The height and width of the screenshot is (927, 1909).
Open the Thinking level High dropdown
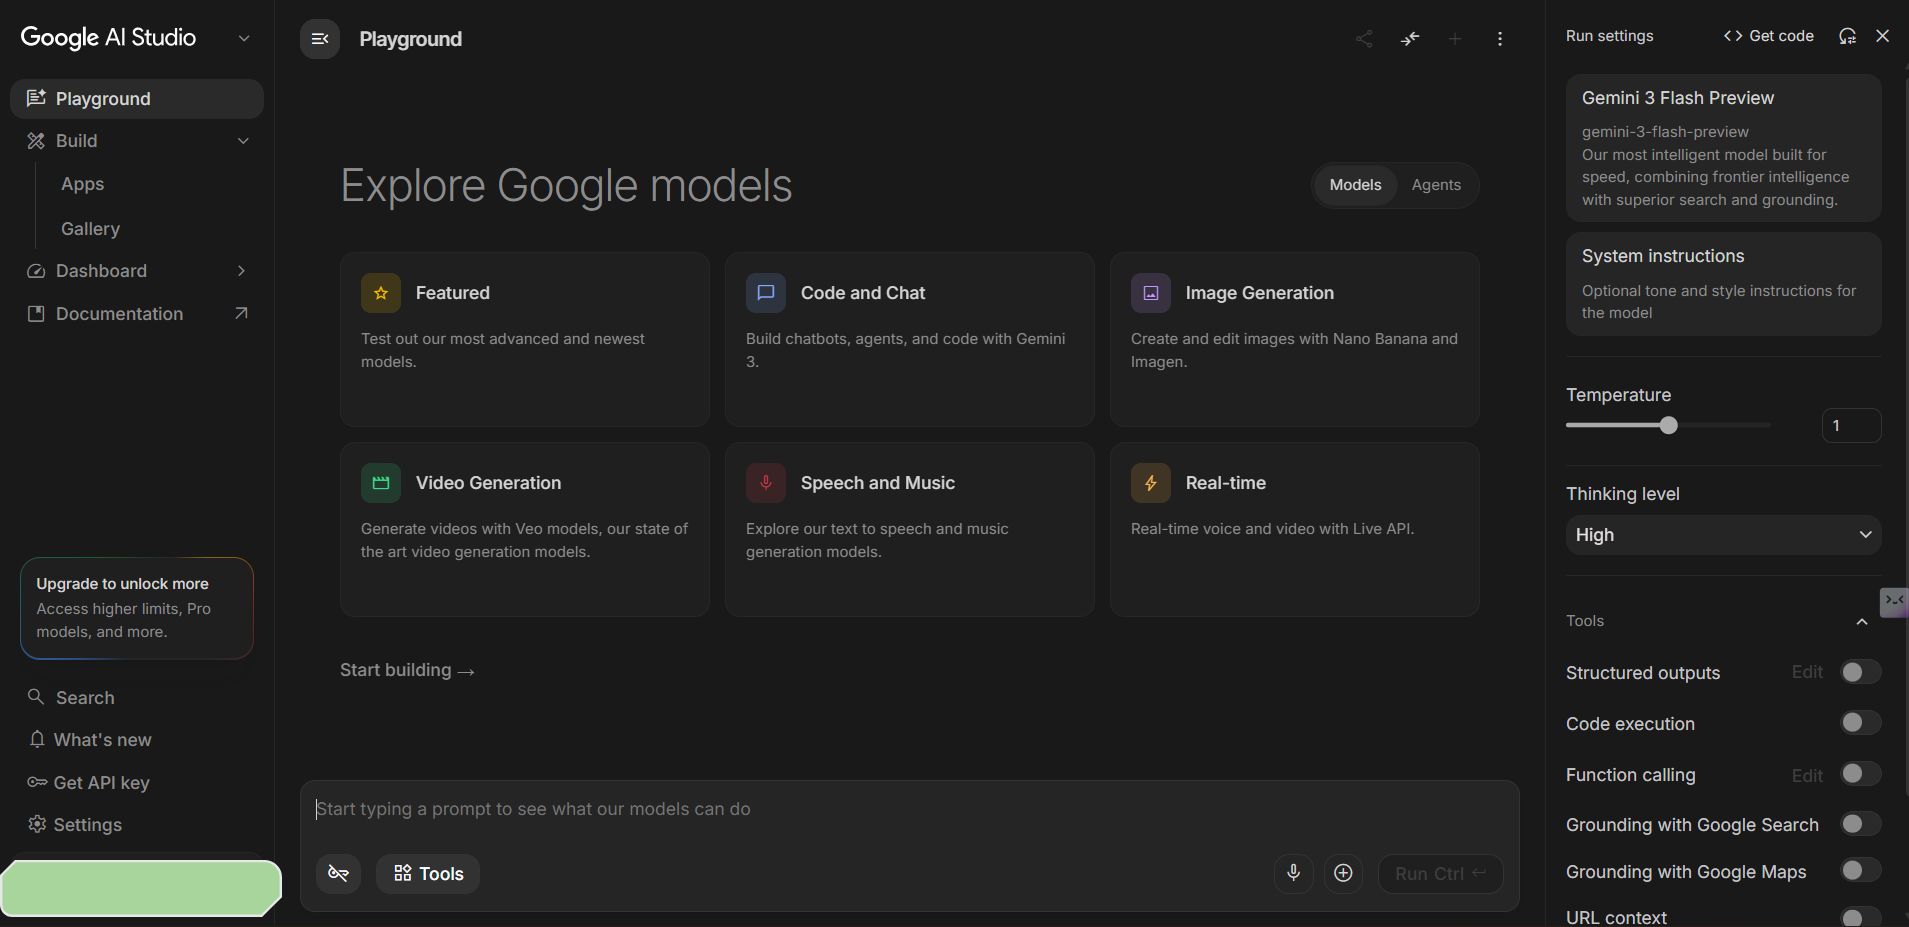(x=1723, y=535)
